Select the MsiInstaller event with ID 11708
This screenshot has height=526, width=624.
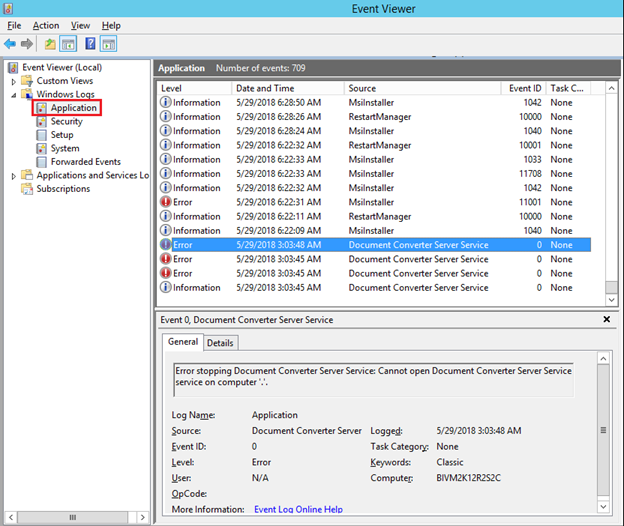(374, 173)
